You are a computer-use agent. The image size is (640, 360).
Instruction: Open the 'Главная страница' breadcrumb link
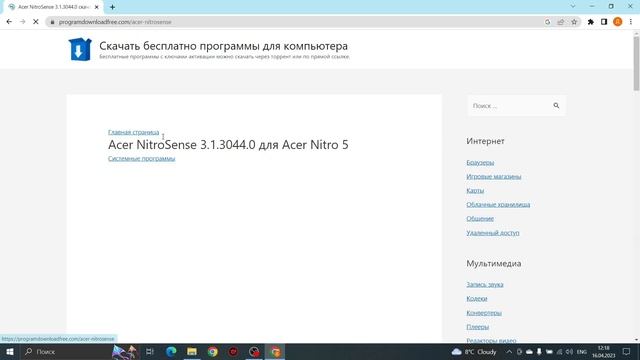(x=133, y=132)
